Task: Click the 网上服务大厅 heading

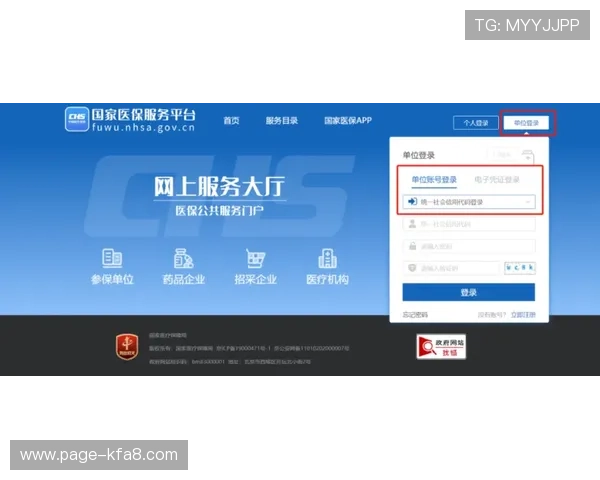Action: click(x=220, y=186)
